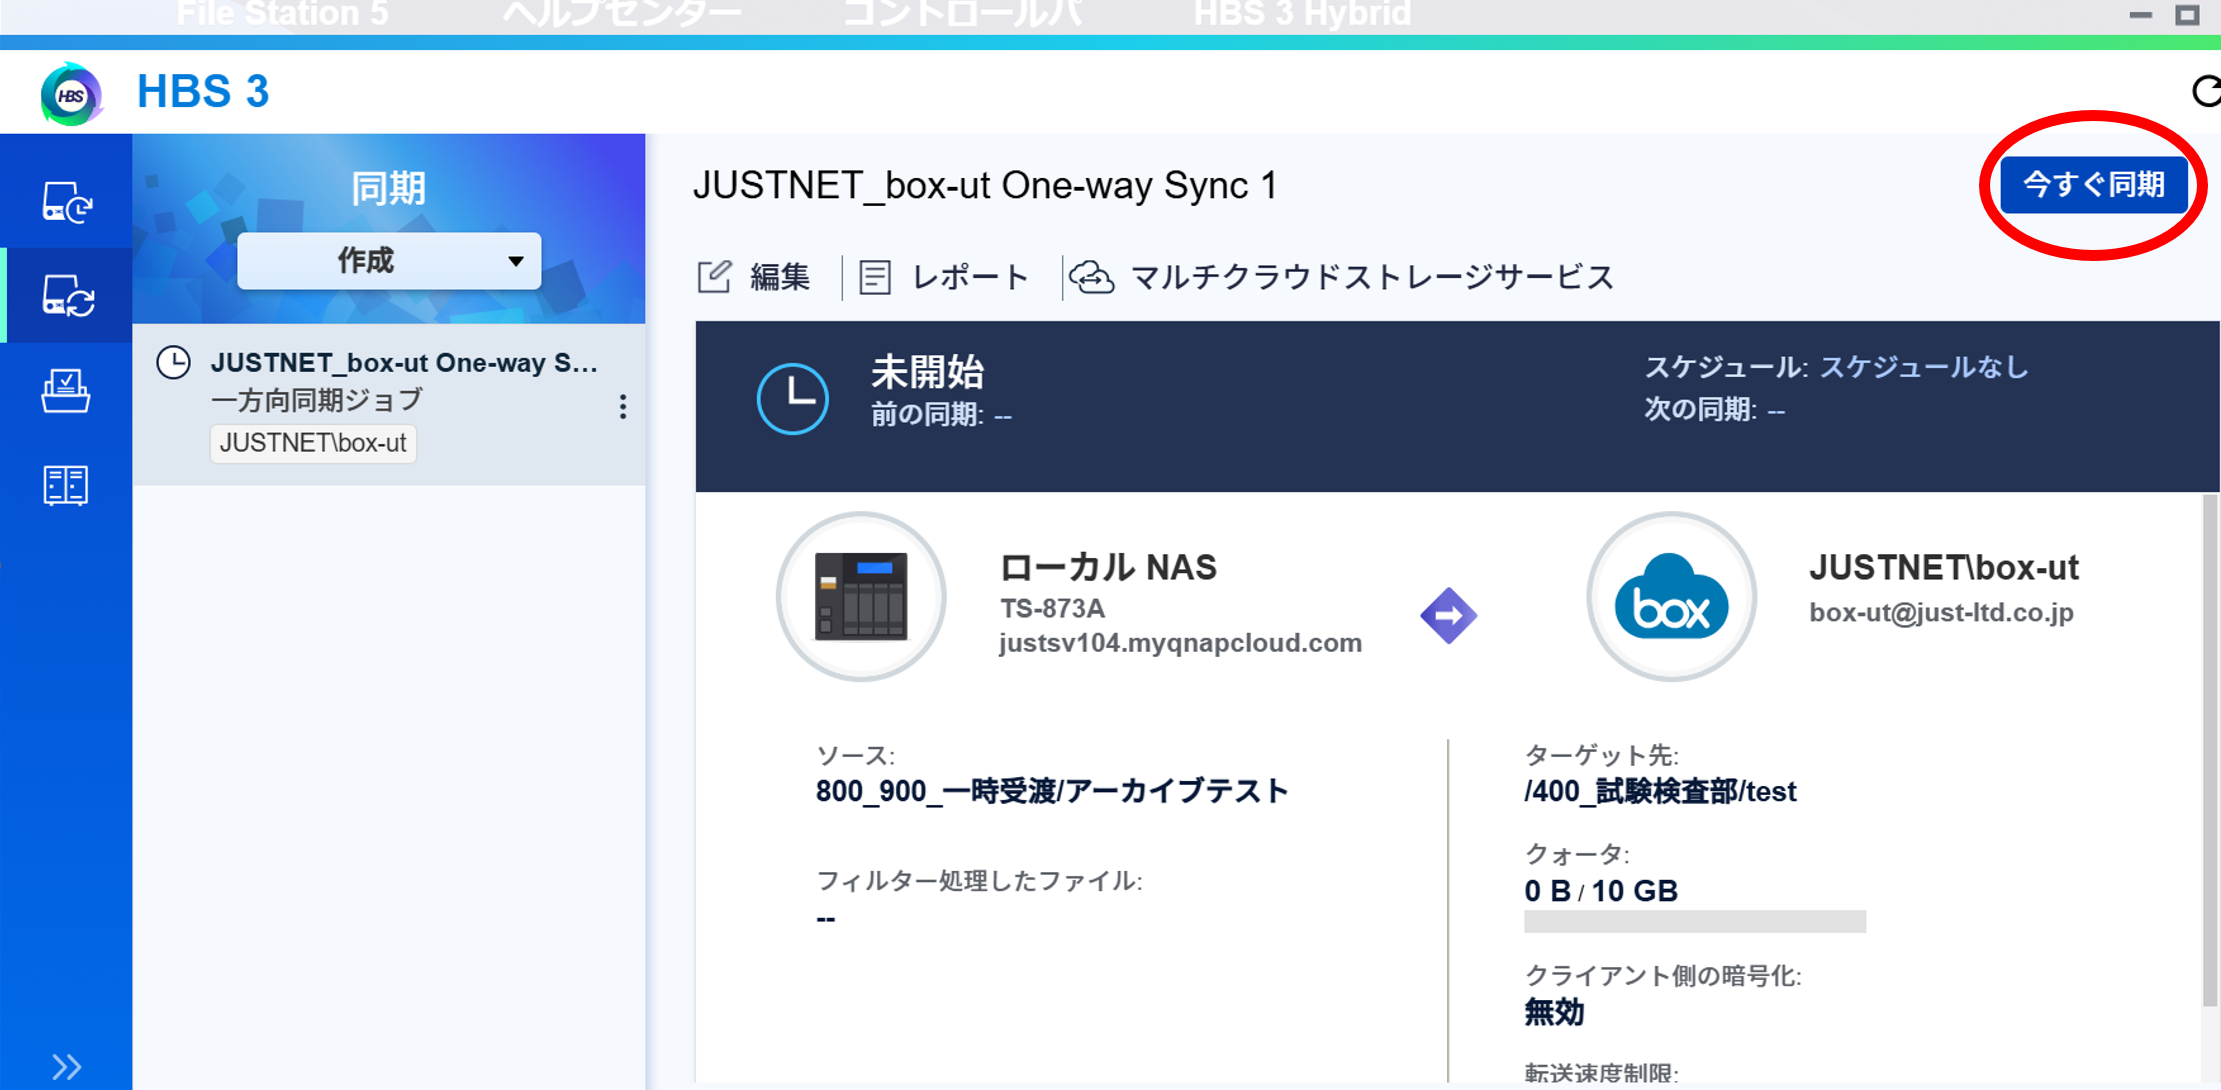Click the JUSTNET\box-ut tag label
The width and height of the screenshot is (2221, 1090).
[x=313, y=443]
